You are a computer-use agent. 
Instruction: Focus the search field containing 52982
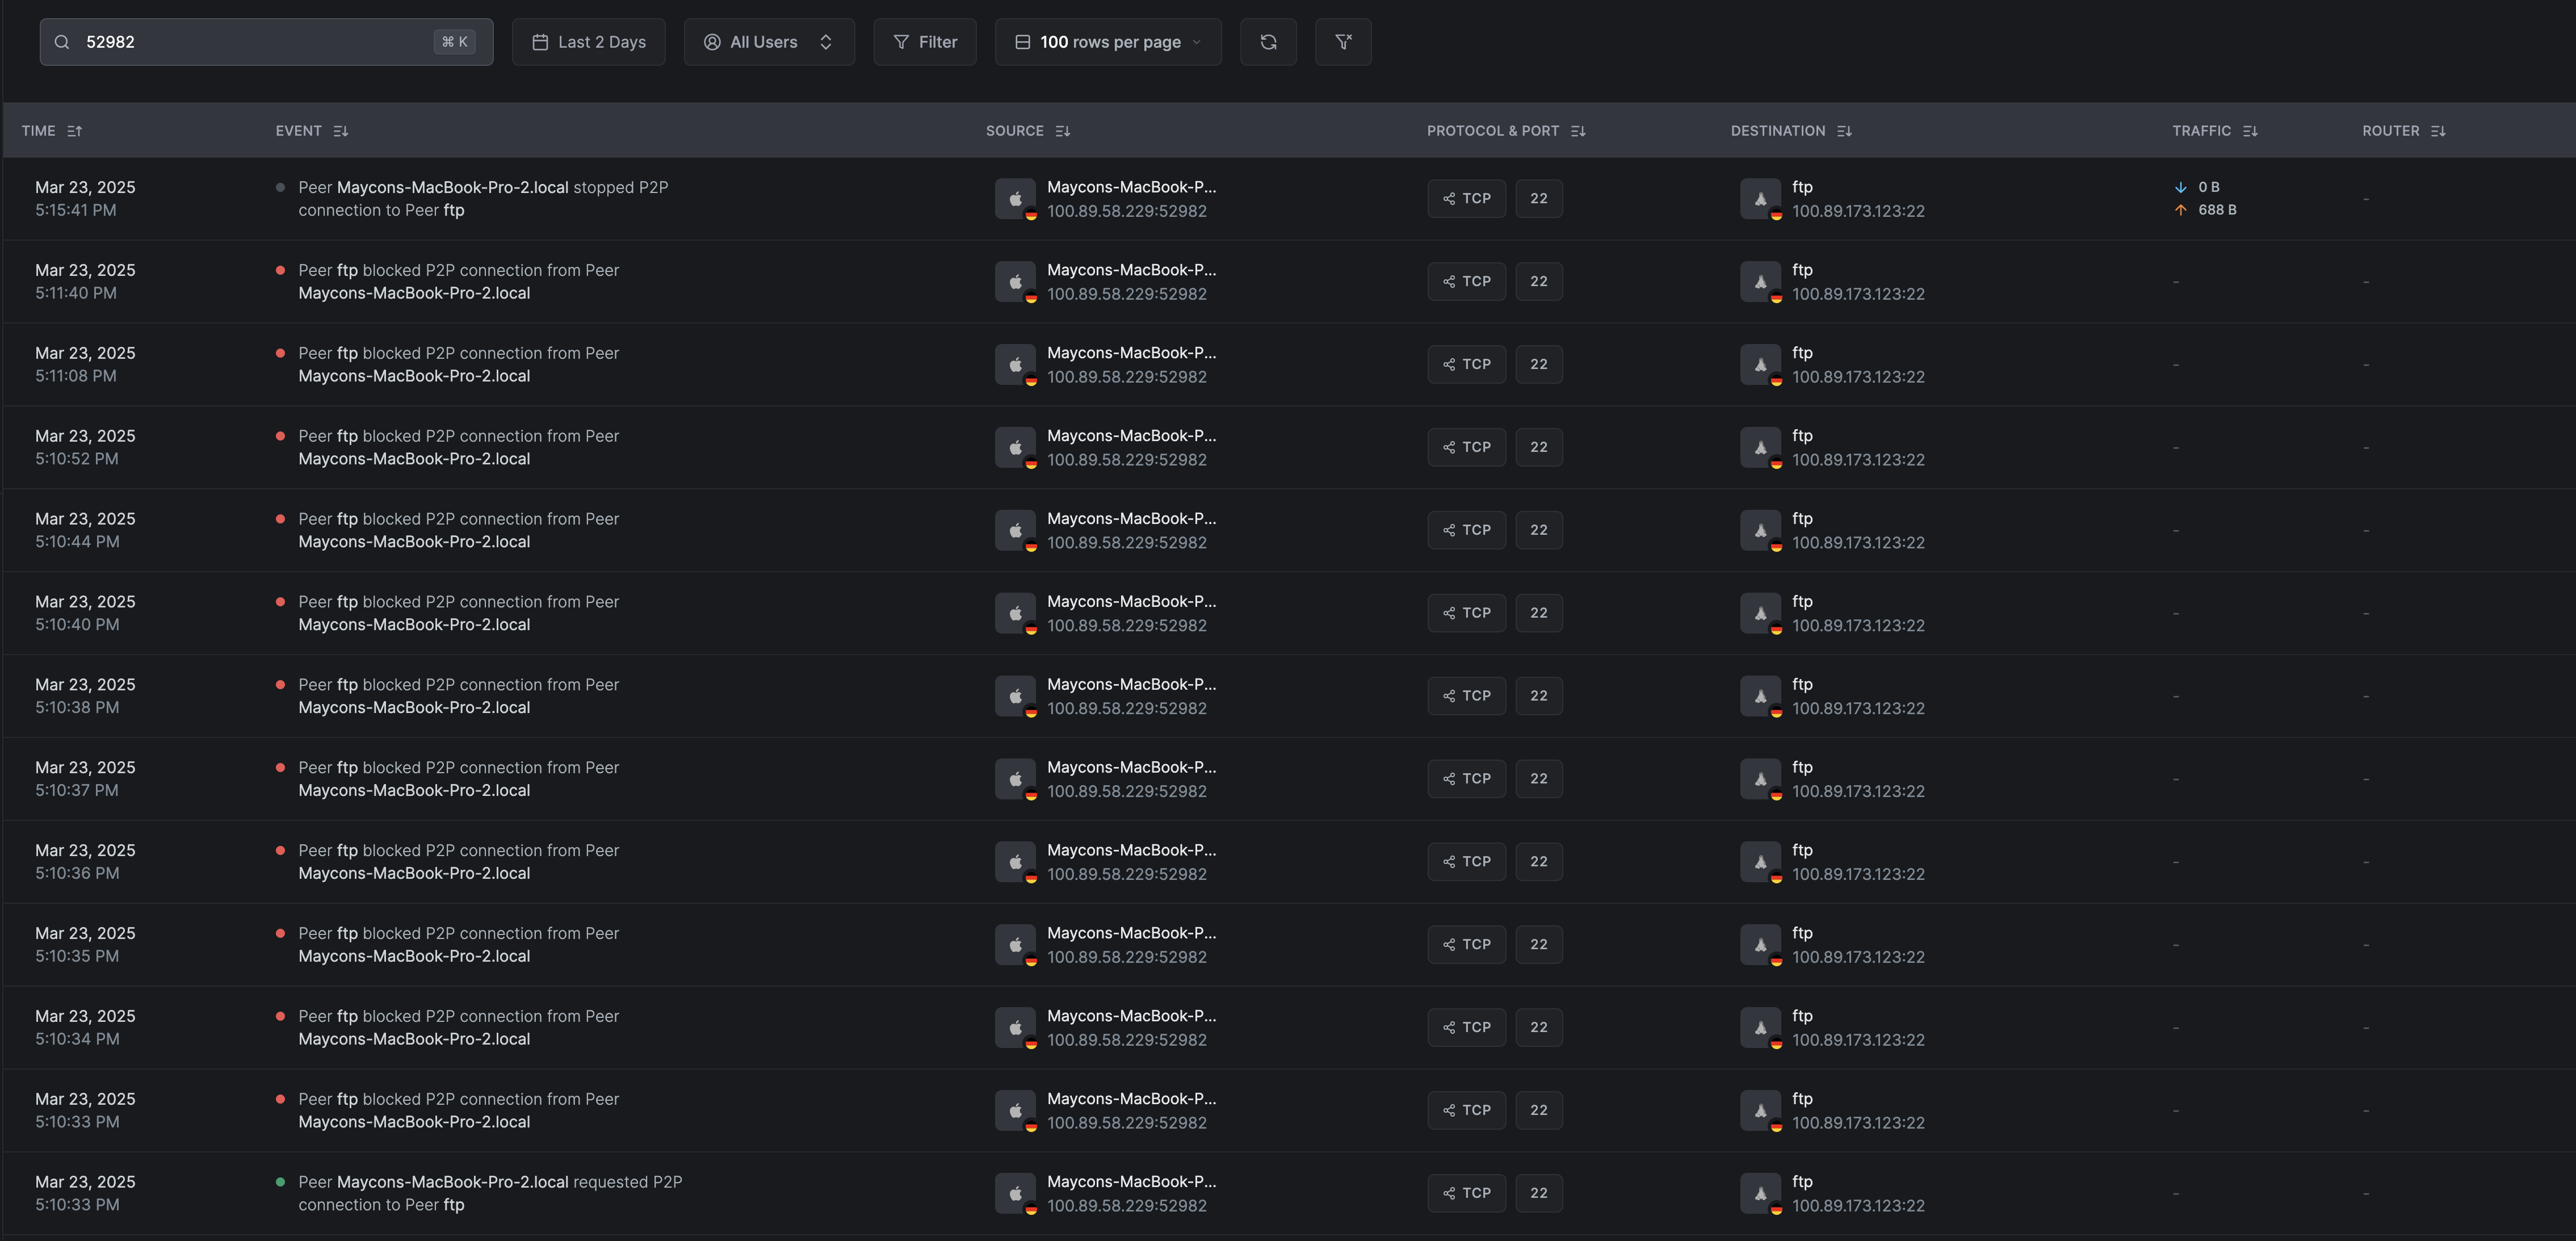250,42
